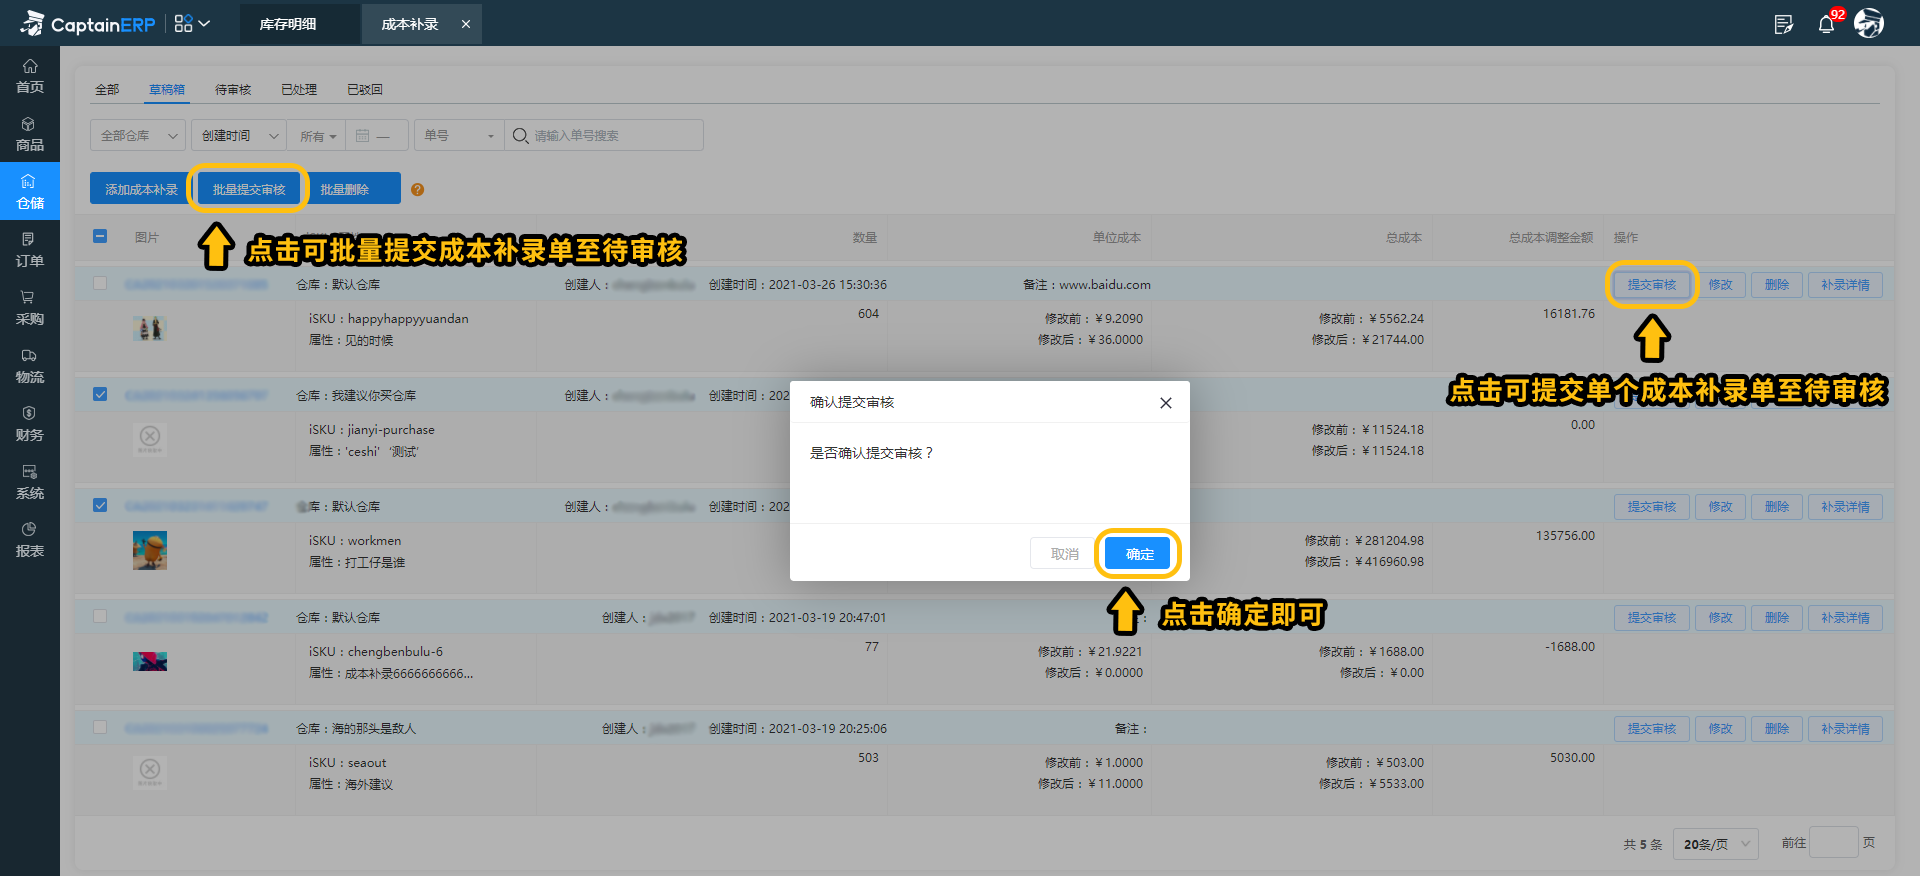Click the happyhappyyuandan product thumbnail
Viewport: 1920px width, 876px height.
tap(150, 328)
